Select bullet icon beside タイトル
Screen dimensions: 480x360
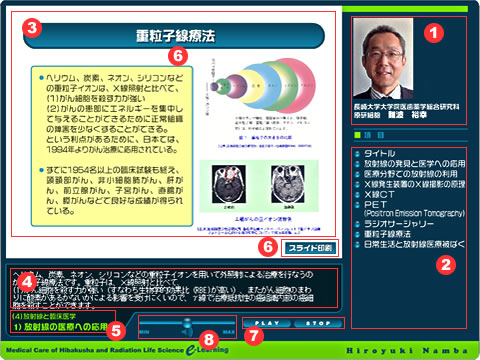pyautogui.click(x=358, y=154)
